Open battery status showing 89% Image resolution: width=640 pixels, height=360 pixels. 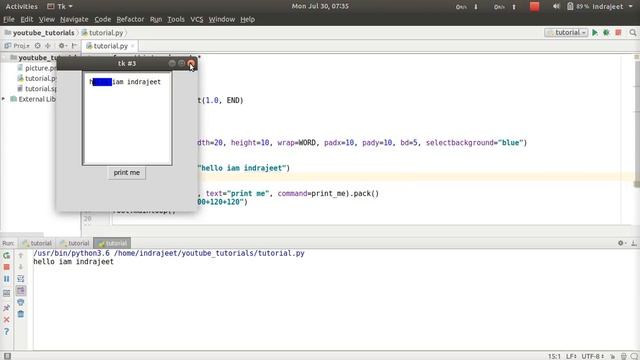[x=578, y=7]
